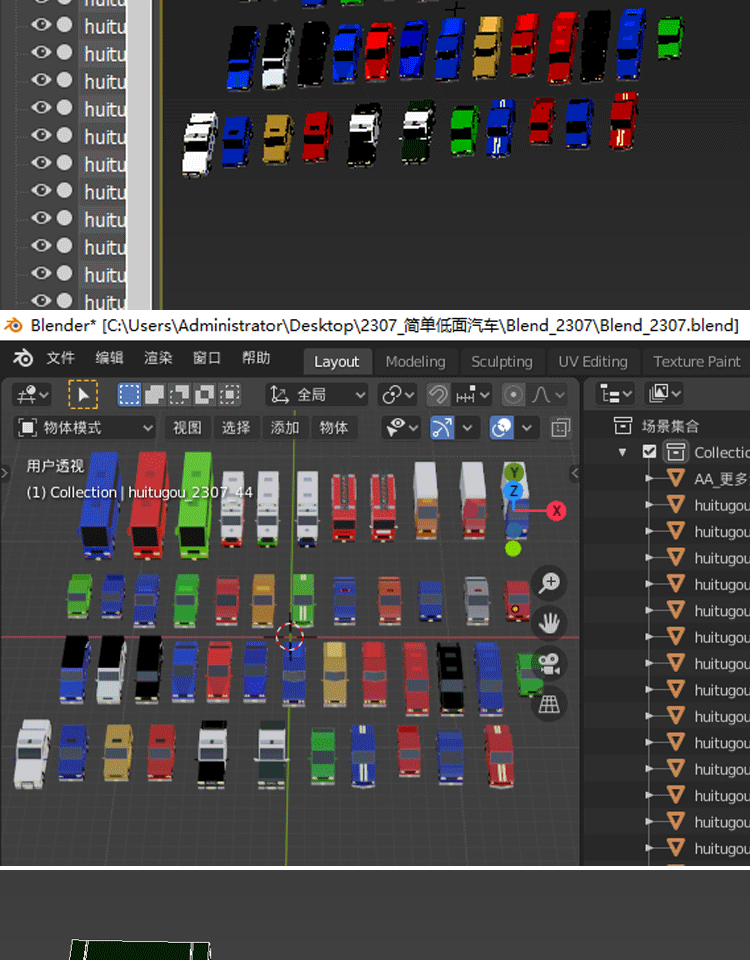The height and width of the screenshot is (960, 750).
Task: Select 场景集合 in the outliner
Action: (x=670, y=426)
